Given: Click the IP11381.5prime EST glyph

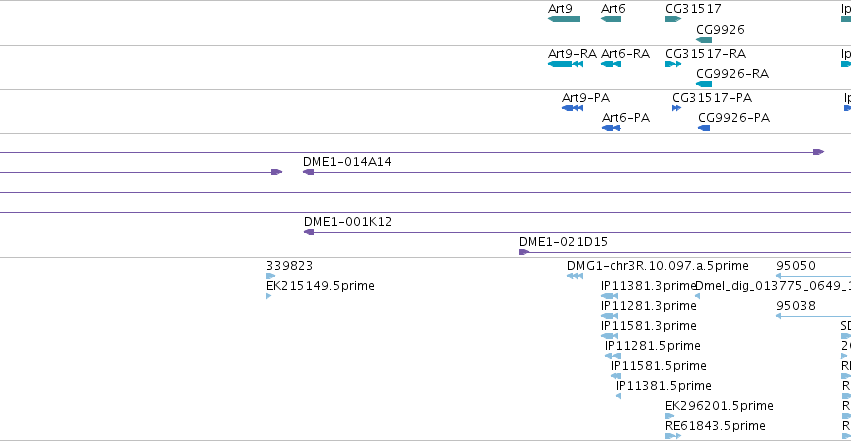Looking at the screenshot, I should point(618,396).
